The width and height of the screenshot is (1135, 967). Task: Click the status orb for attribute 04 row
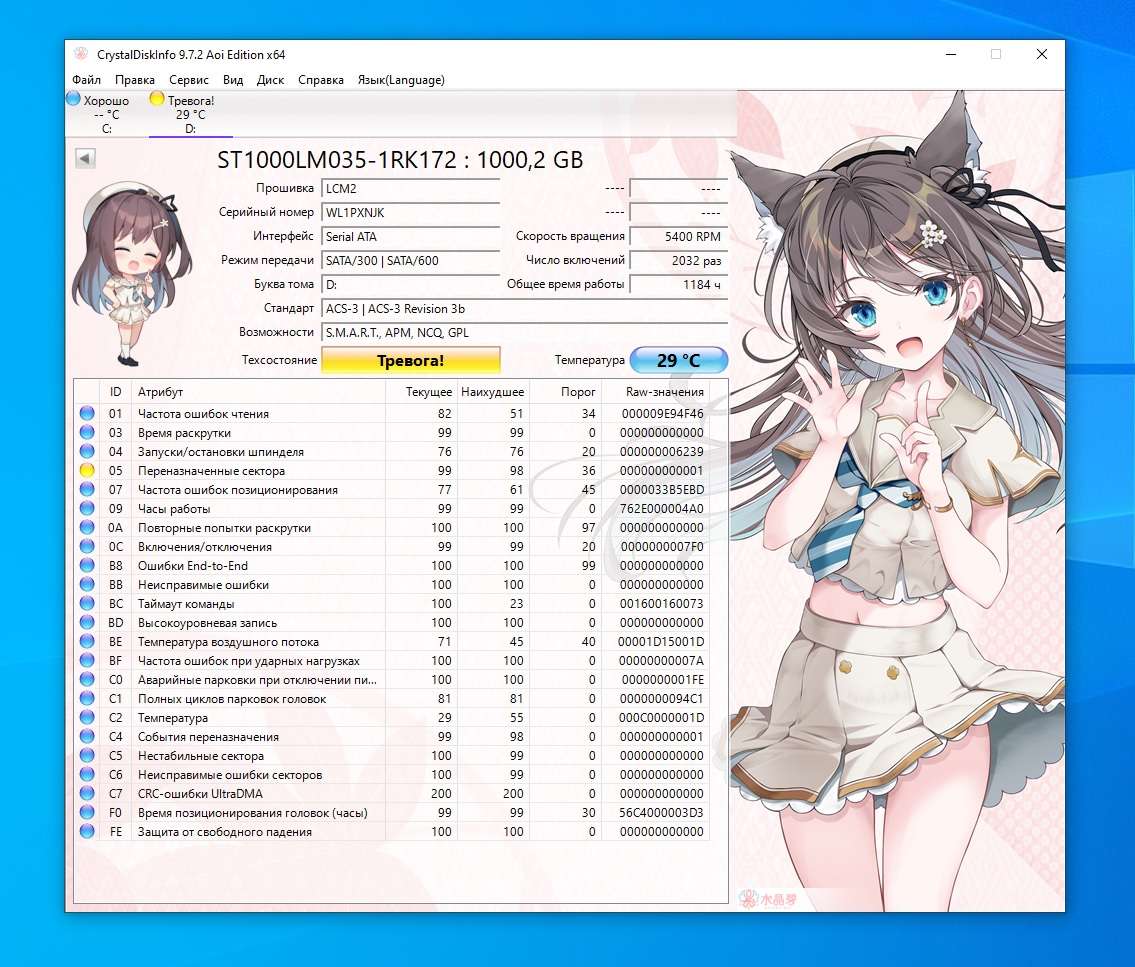pyautogui.click(x=87, y=452)
